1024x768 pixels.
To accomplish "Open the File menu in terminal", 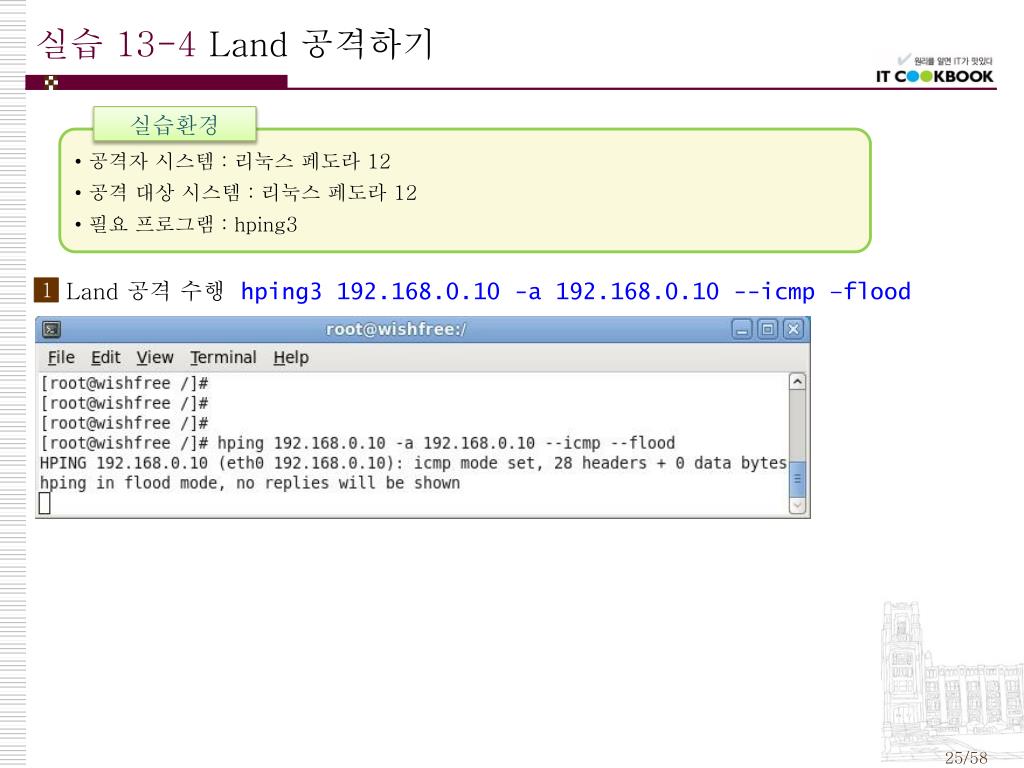I will (x=61, y=357).
